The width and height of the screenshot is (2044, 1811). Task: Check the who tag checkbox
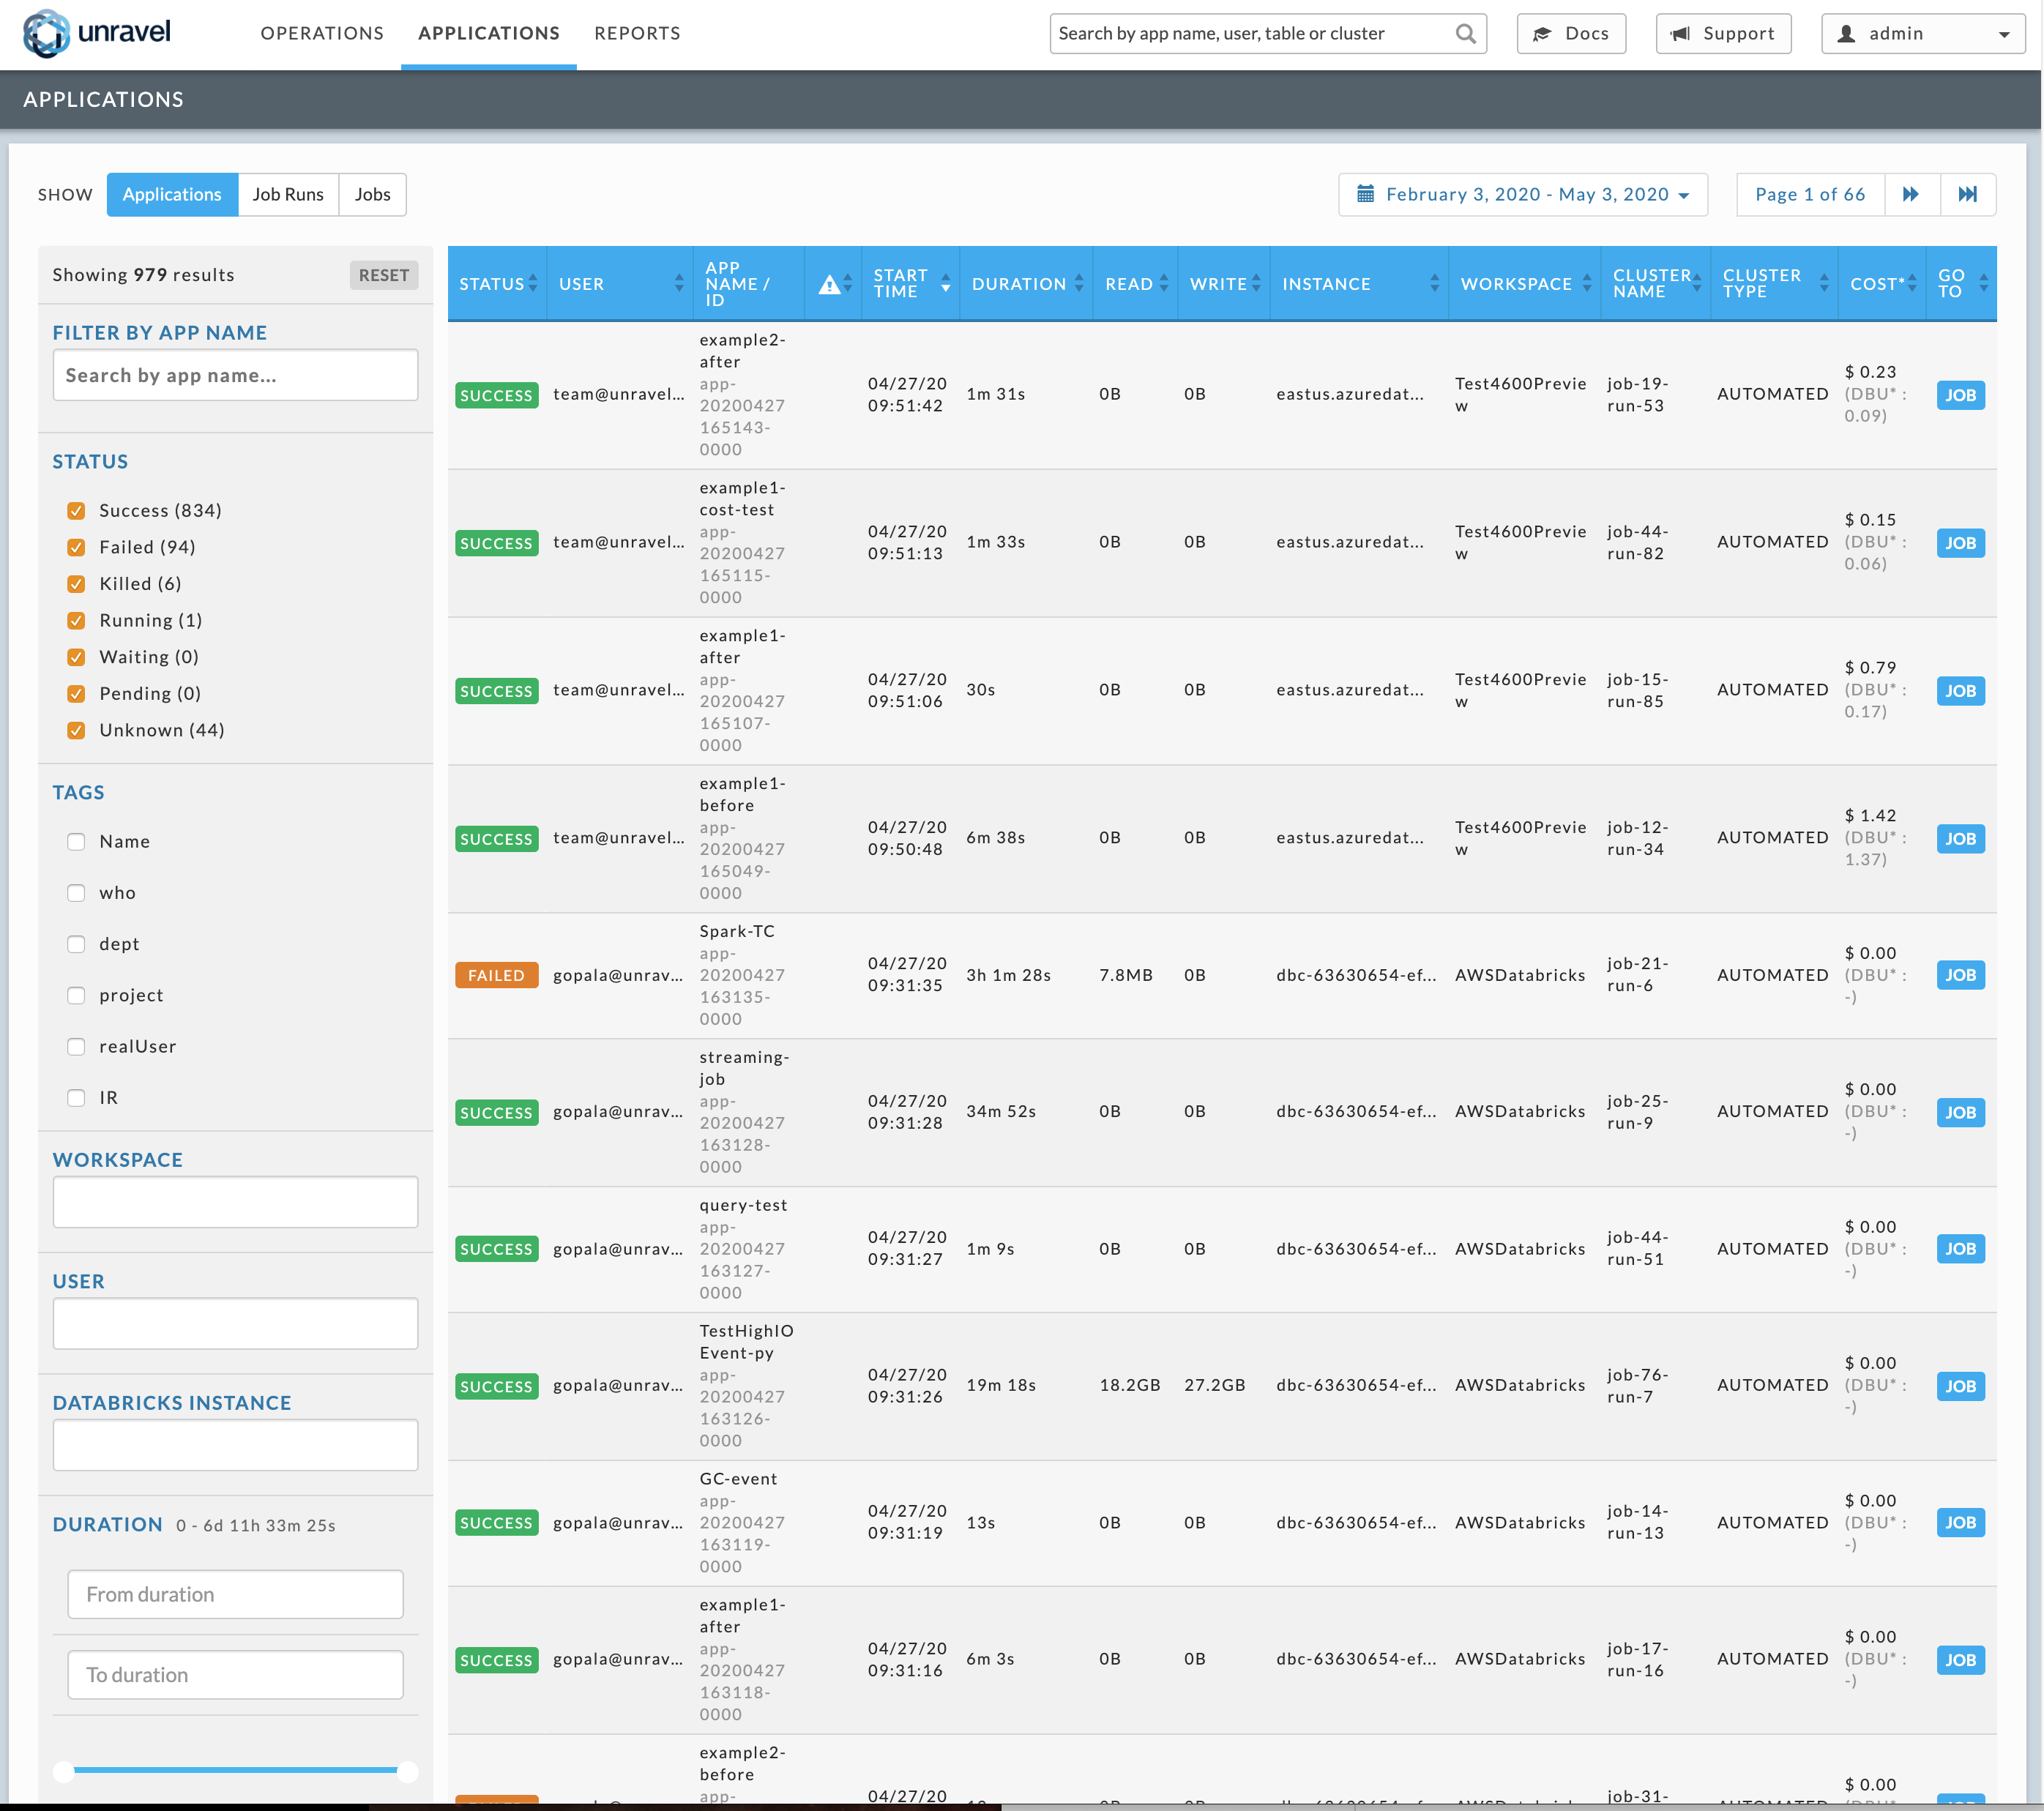76,893
